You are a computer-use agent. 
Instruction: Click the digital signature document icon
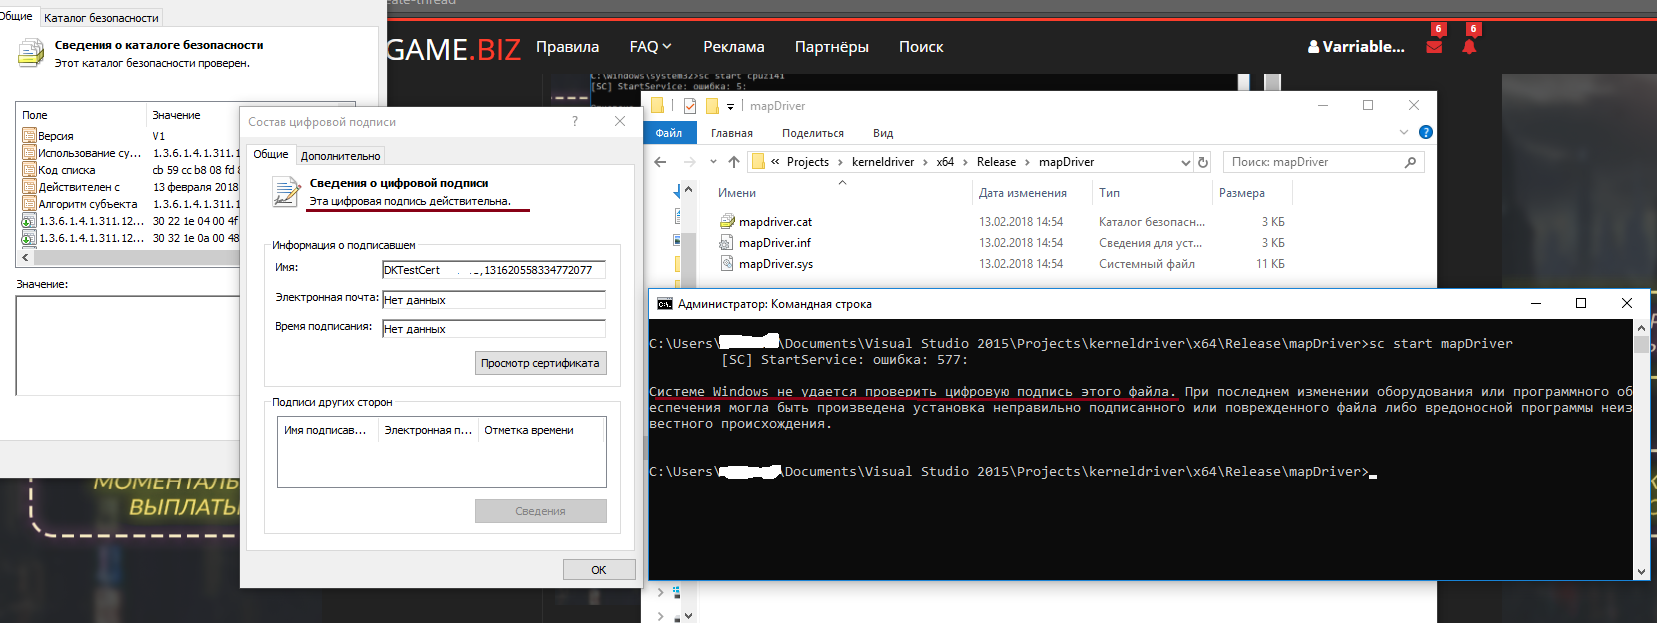pos(287,191)
